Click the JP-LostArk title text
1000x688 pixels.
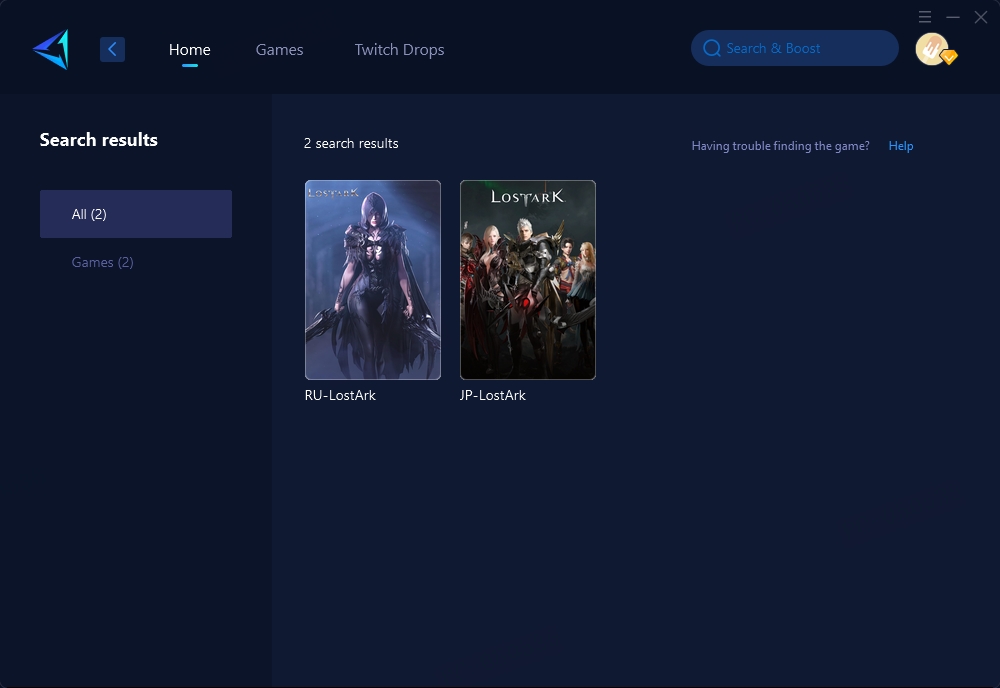(492, 395)
